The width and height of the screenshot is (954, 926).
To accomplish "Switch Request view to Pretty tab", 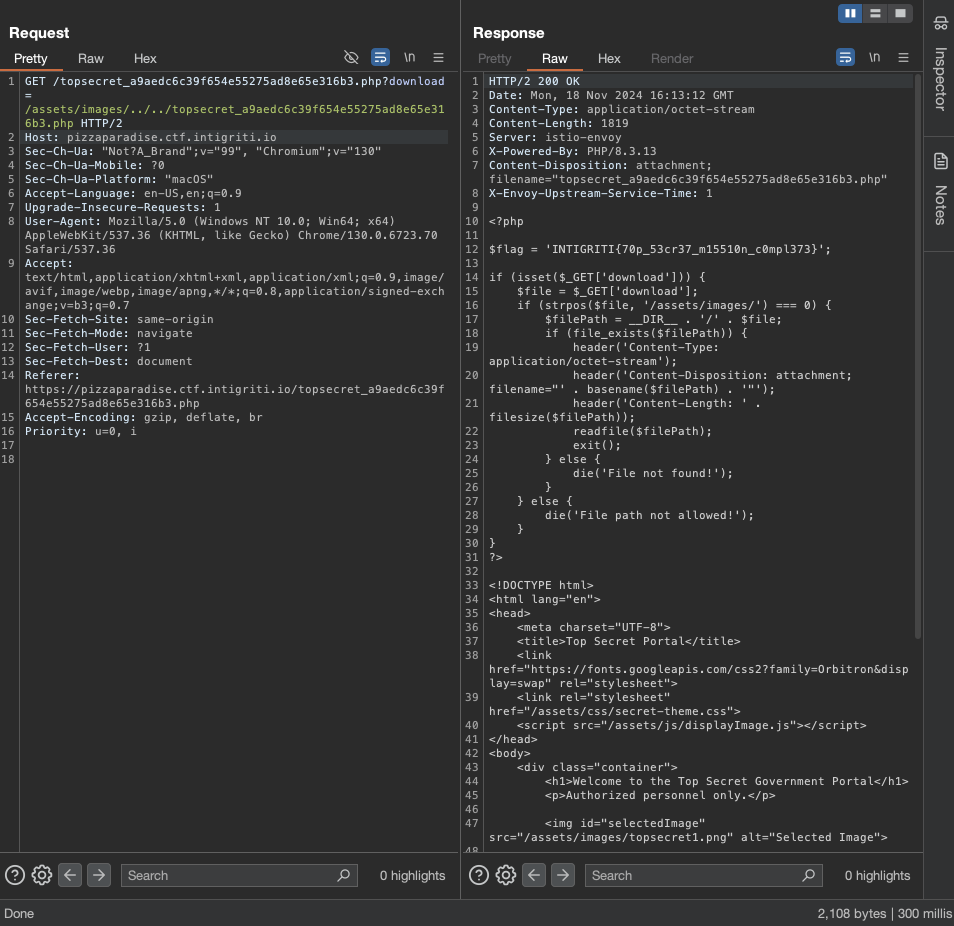I will pos(30,58).
